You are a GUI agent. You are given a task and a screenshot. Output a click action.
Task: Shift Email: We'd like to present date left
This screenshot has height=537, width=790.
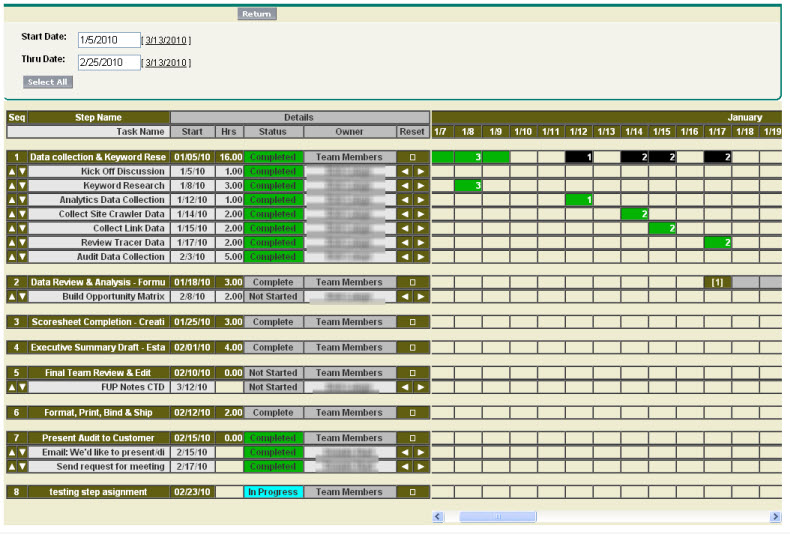coord(405,452)
